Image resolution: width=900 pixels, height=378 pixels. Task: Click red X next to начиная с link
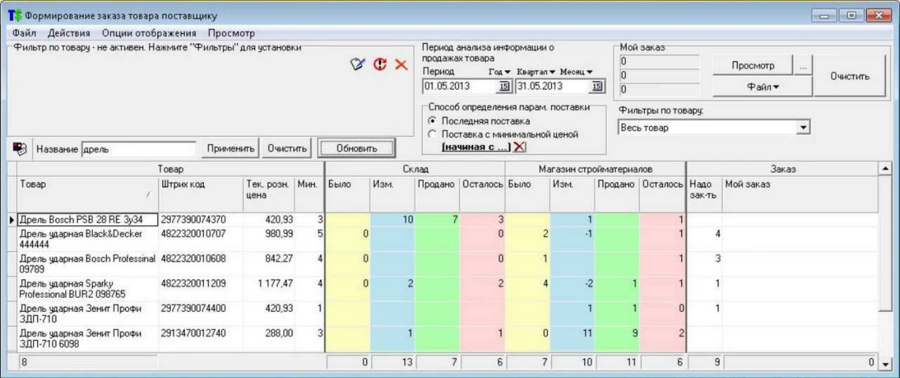(x=519, y=147)
